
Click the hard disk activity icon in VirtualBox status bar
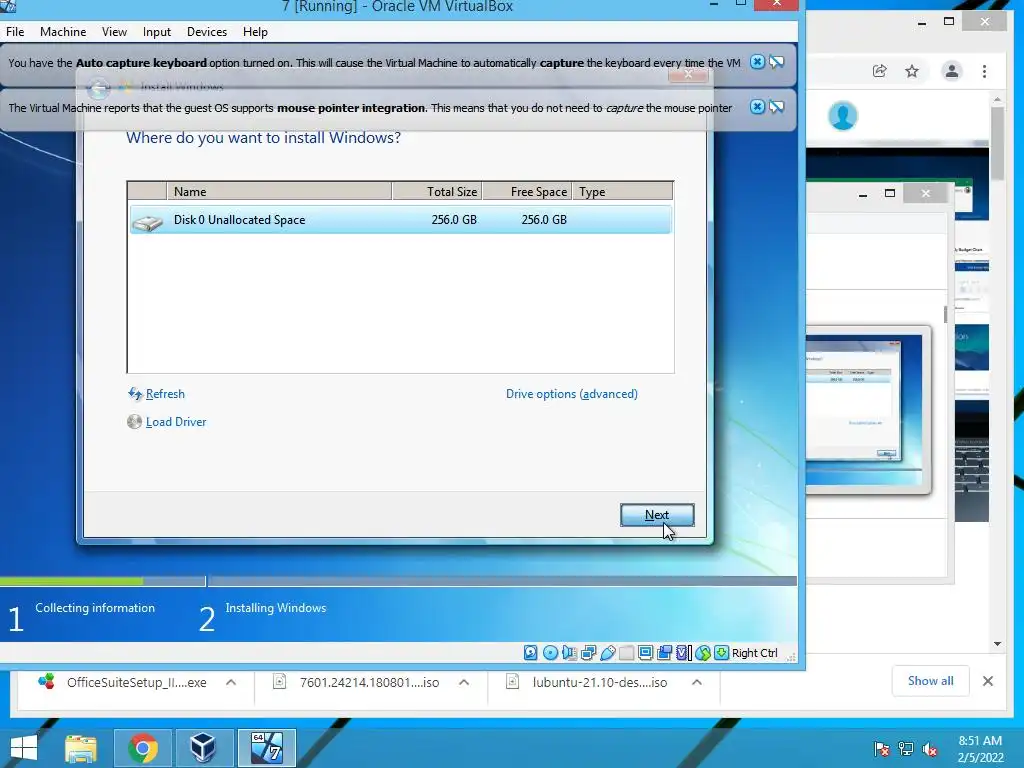pyautogui.click(x=530, y=652)
